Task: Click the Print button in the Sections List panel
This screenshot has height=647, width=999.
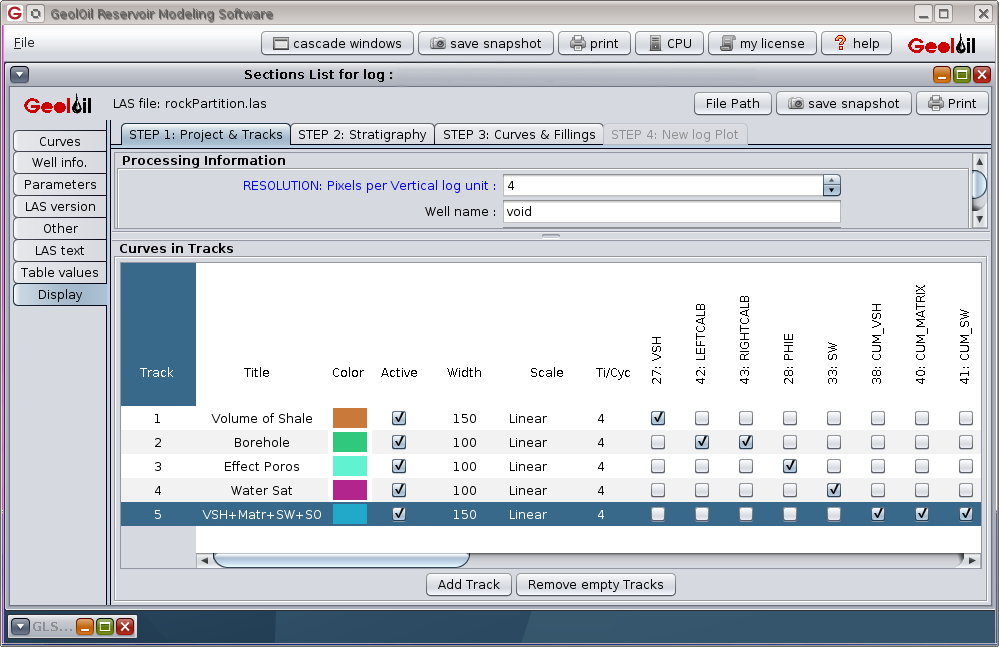Action: point(952,103)
